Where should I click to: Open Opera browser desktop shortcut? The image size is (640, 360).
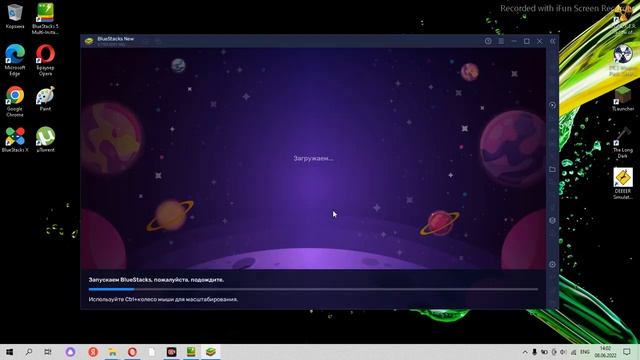(45, 60)
